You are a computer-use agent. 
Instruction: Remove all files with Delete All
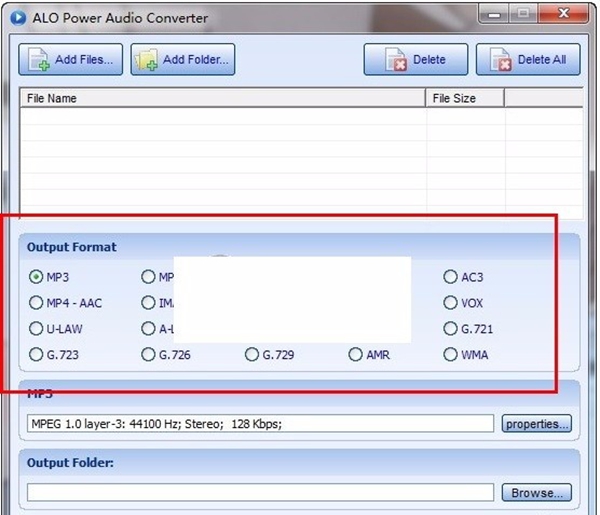[x=528, y=59]
